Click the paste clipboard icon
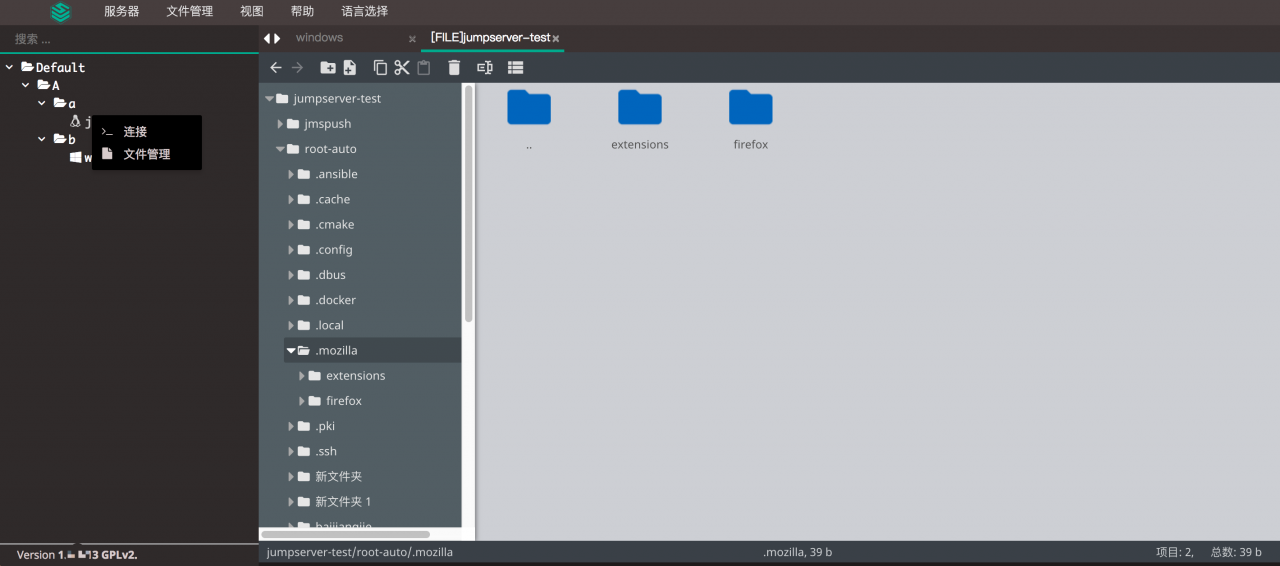Screen dimensions: 1280x566 [x=424, y=68]
